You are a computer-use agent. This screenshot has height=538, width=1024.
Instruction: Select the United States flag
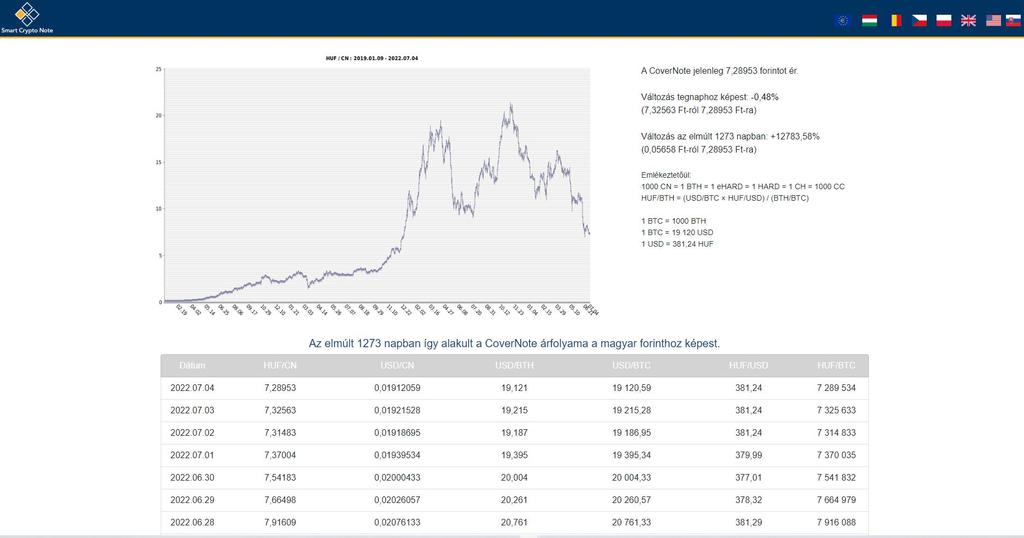(x=993, y=20)
